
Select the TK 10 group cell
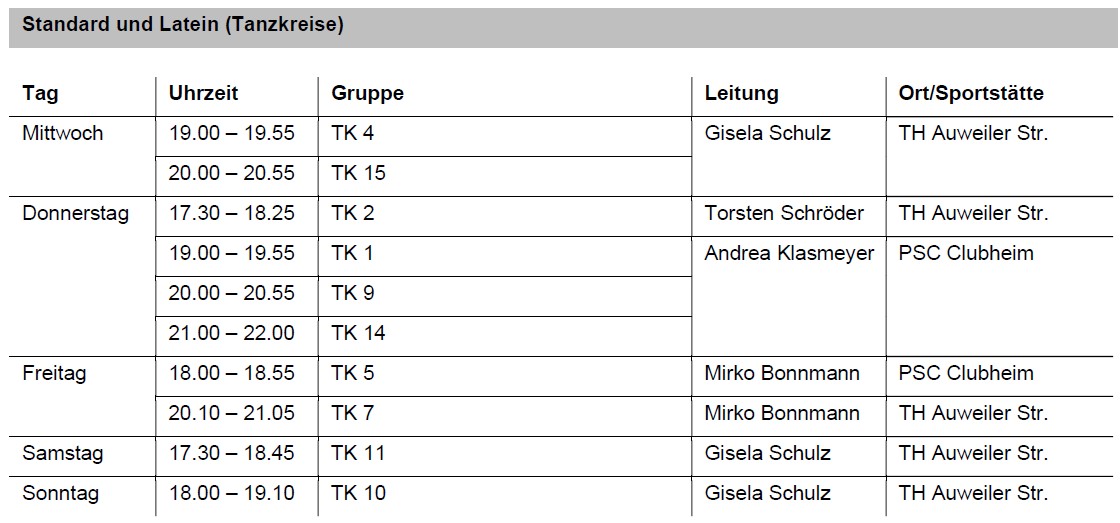(358, 493)
